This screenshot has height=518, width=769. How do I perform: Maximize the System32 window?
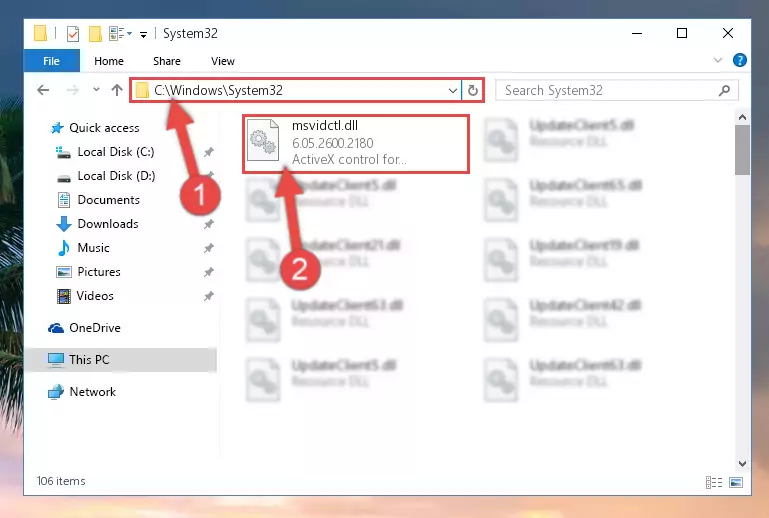click(682, 33)
